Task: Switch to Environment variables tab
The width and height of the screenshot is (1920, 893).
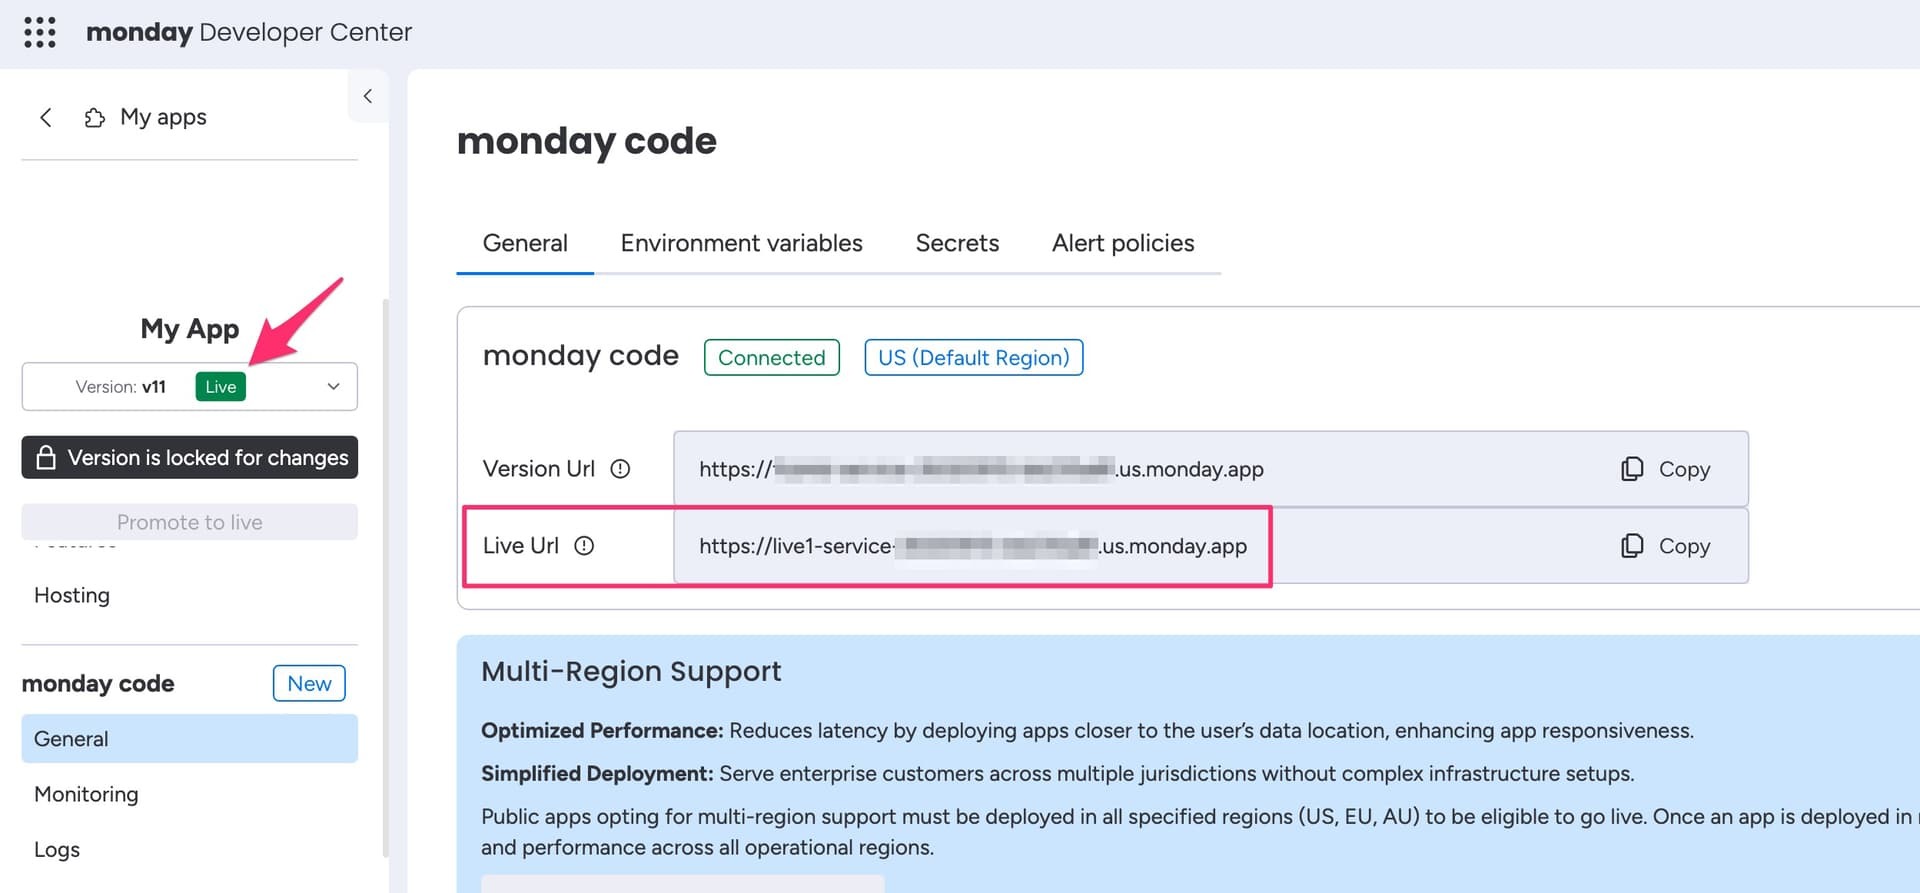Action: point(741,243)
